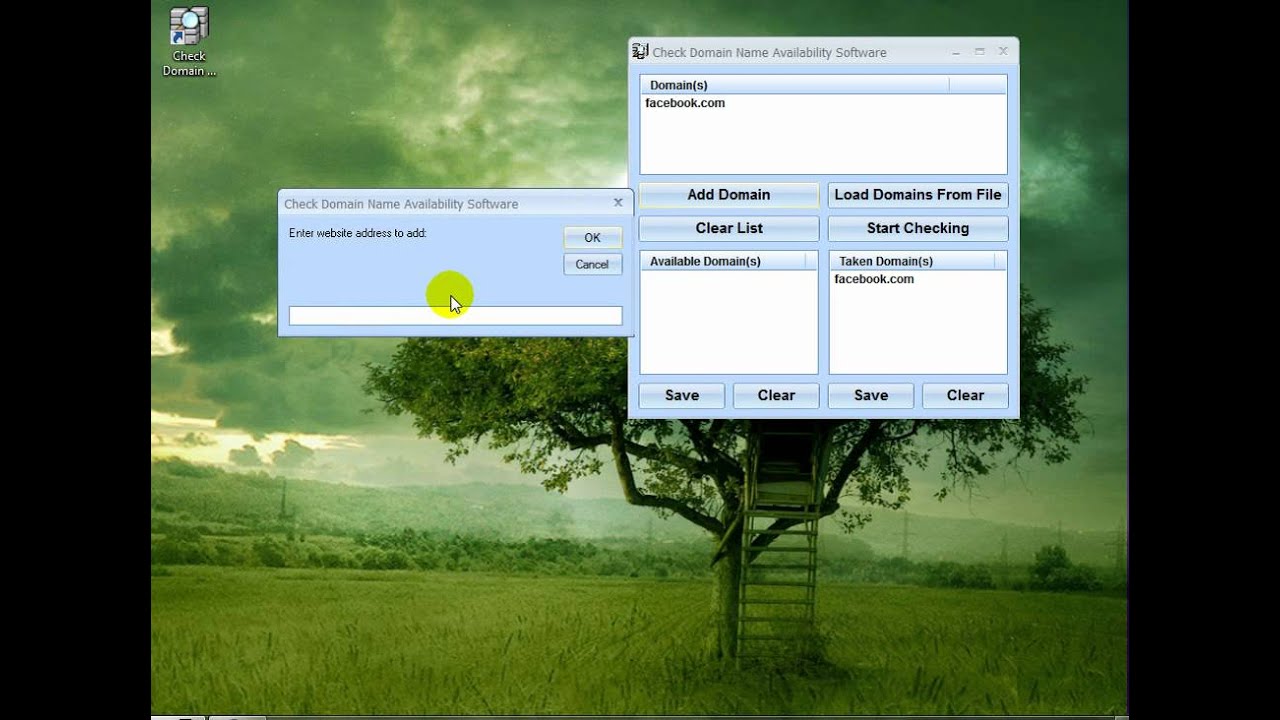
Task: Click the Start Checking button
Action: pyautogui.click(x=918, y=228)
